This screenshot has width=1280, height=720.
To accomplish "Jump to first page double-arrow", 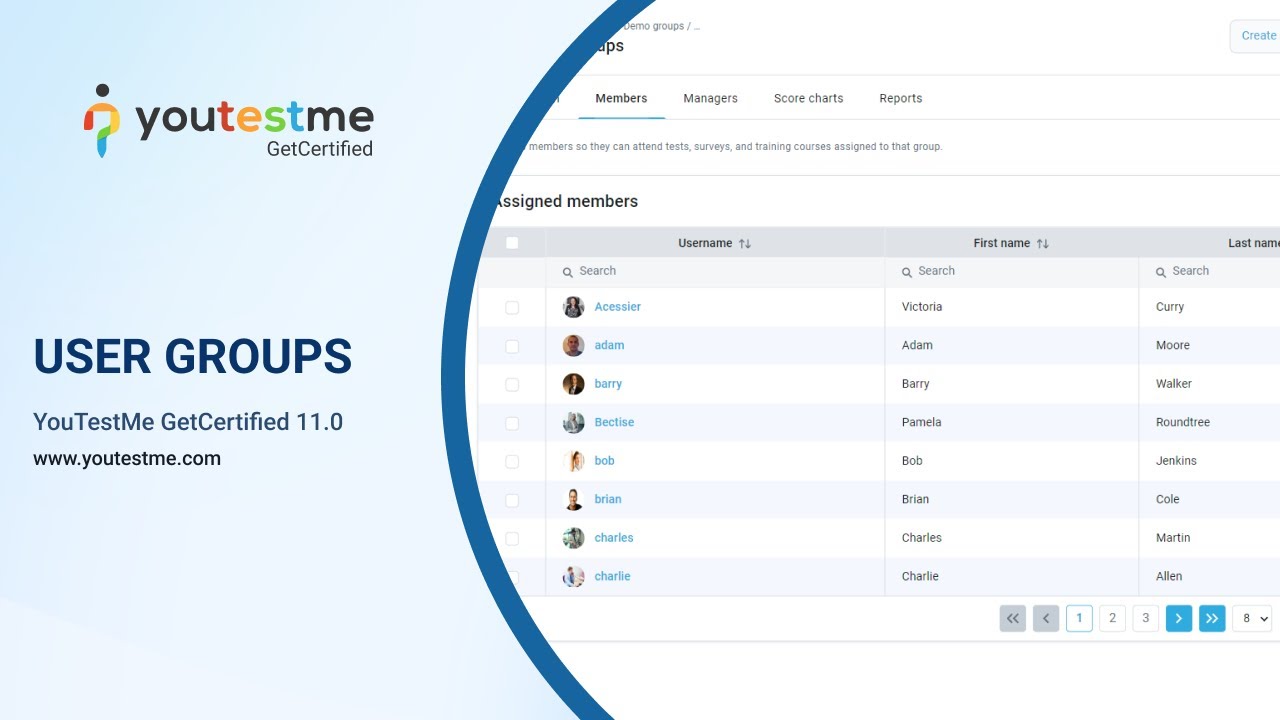I will click(x=1013, y=619).
